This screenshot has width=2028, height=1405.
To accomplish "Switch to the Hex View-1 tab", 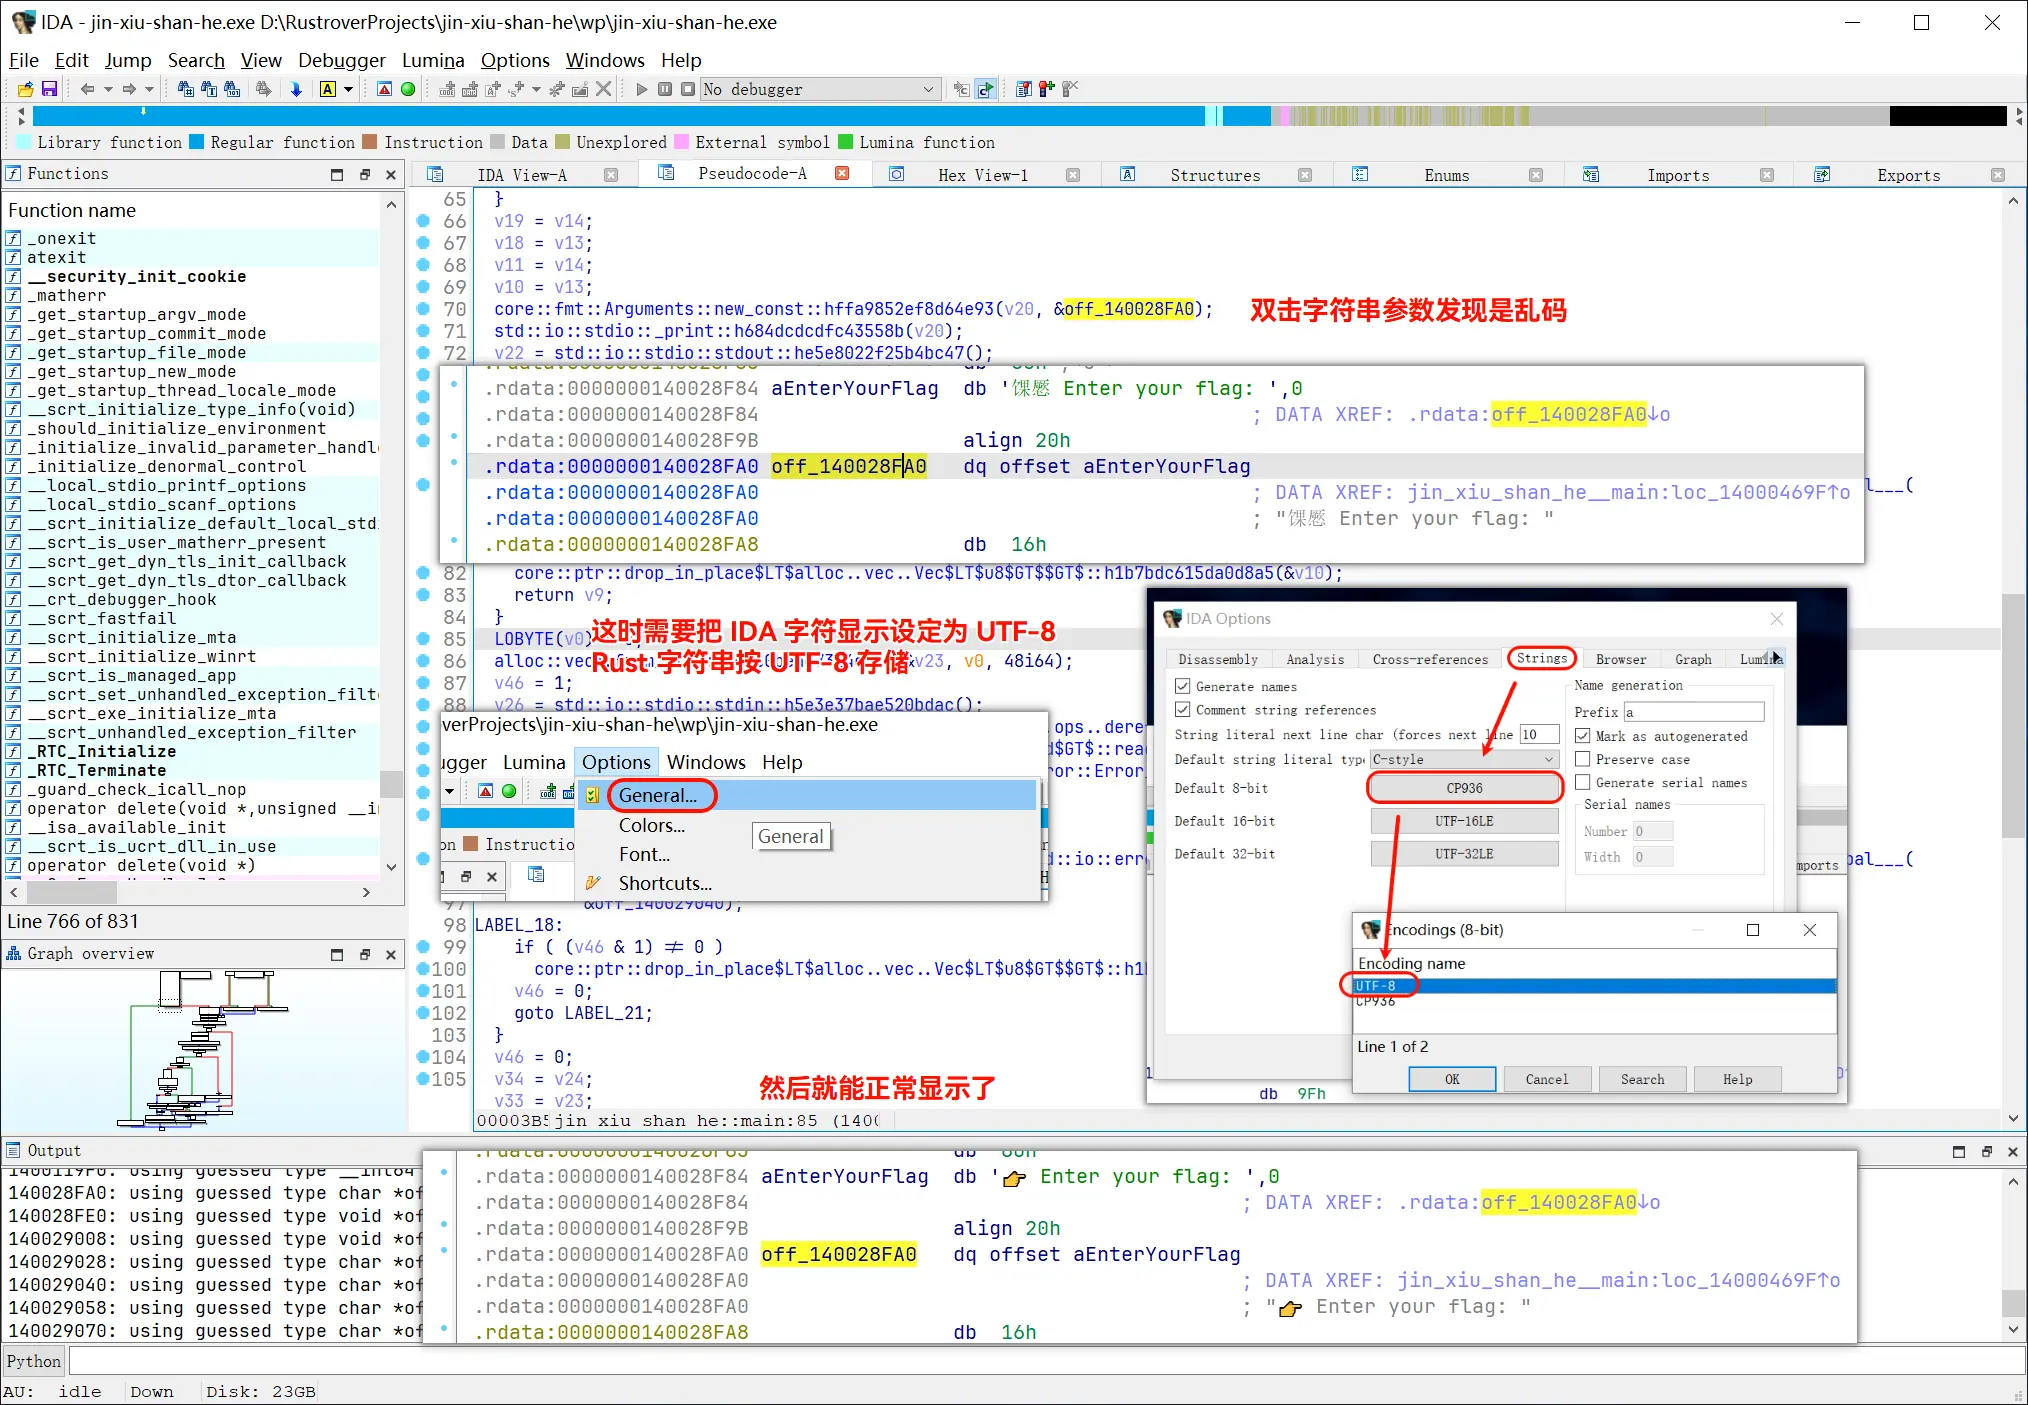I will 982,175.
